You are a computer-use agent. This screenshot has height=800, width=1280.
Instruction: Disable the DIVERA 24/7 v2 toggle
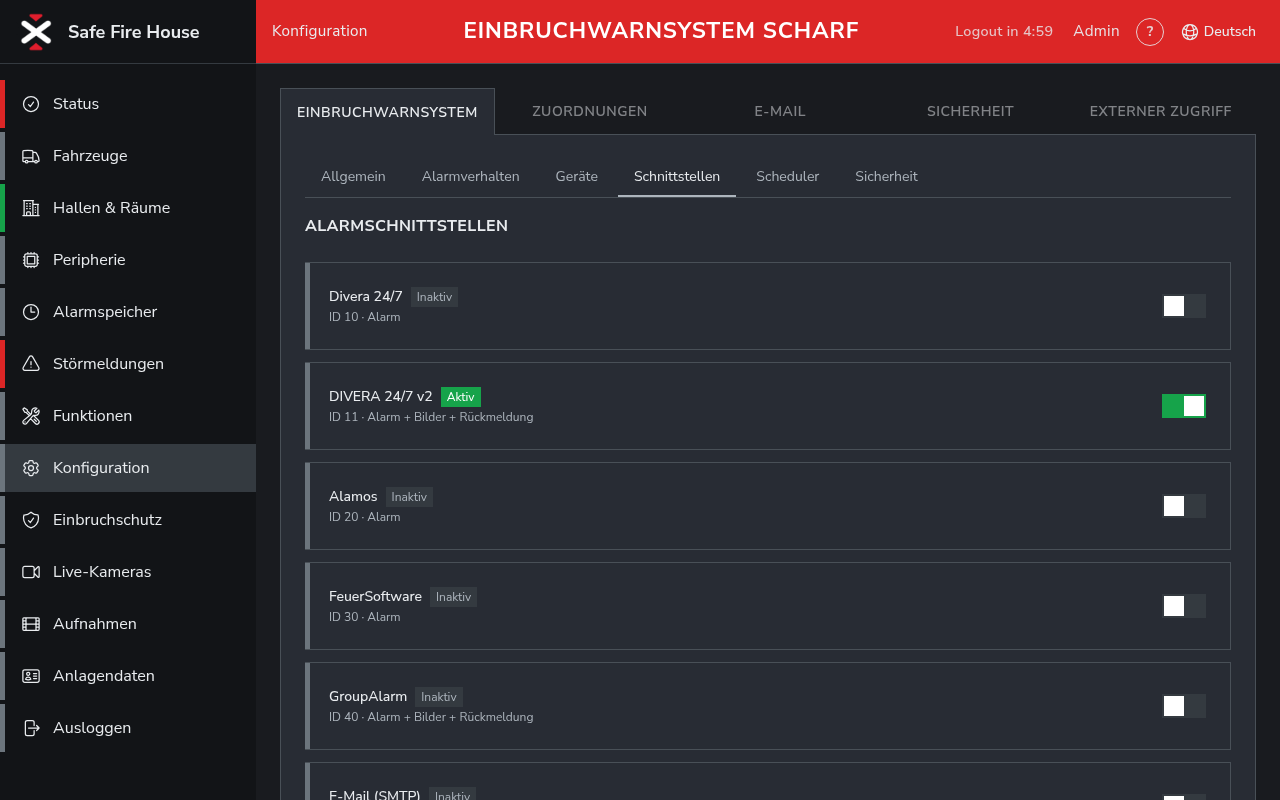point(1184,406)
